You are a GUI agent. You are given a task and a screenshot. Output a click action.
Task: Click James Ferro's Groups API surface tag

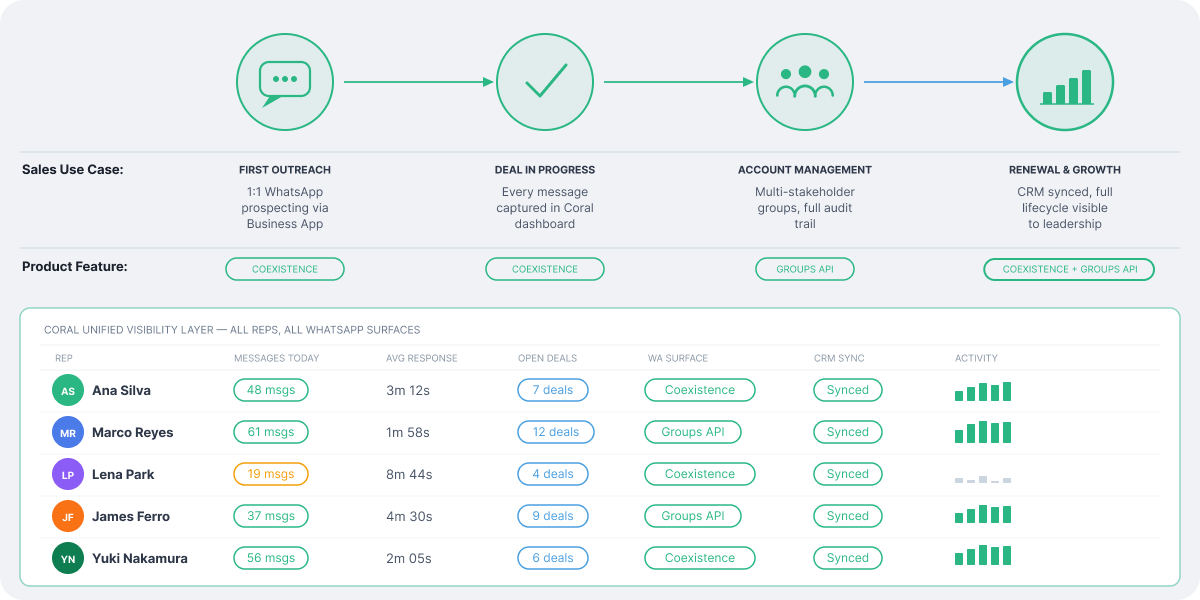point(693,516)
